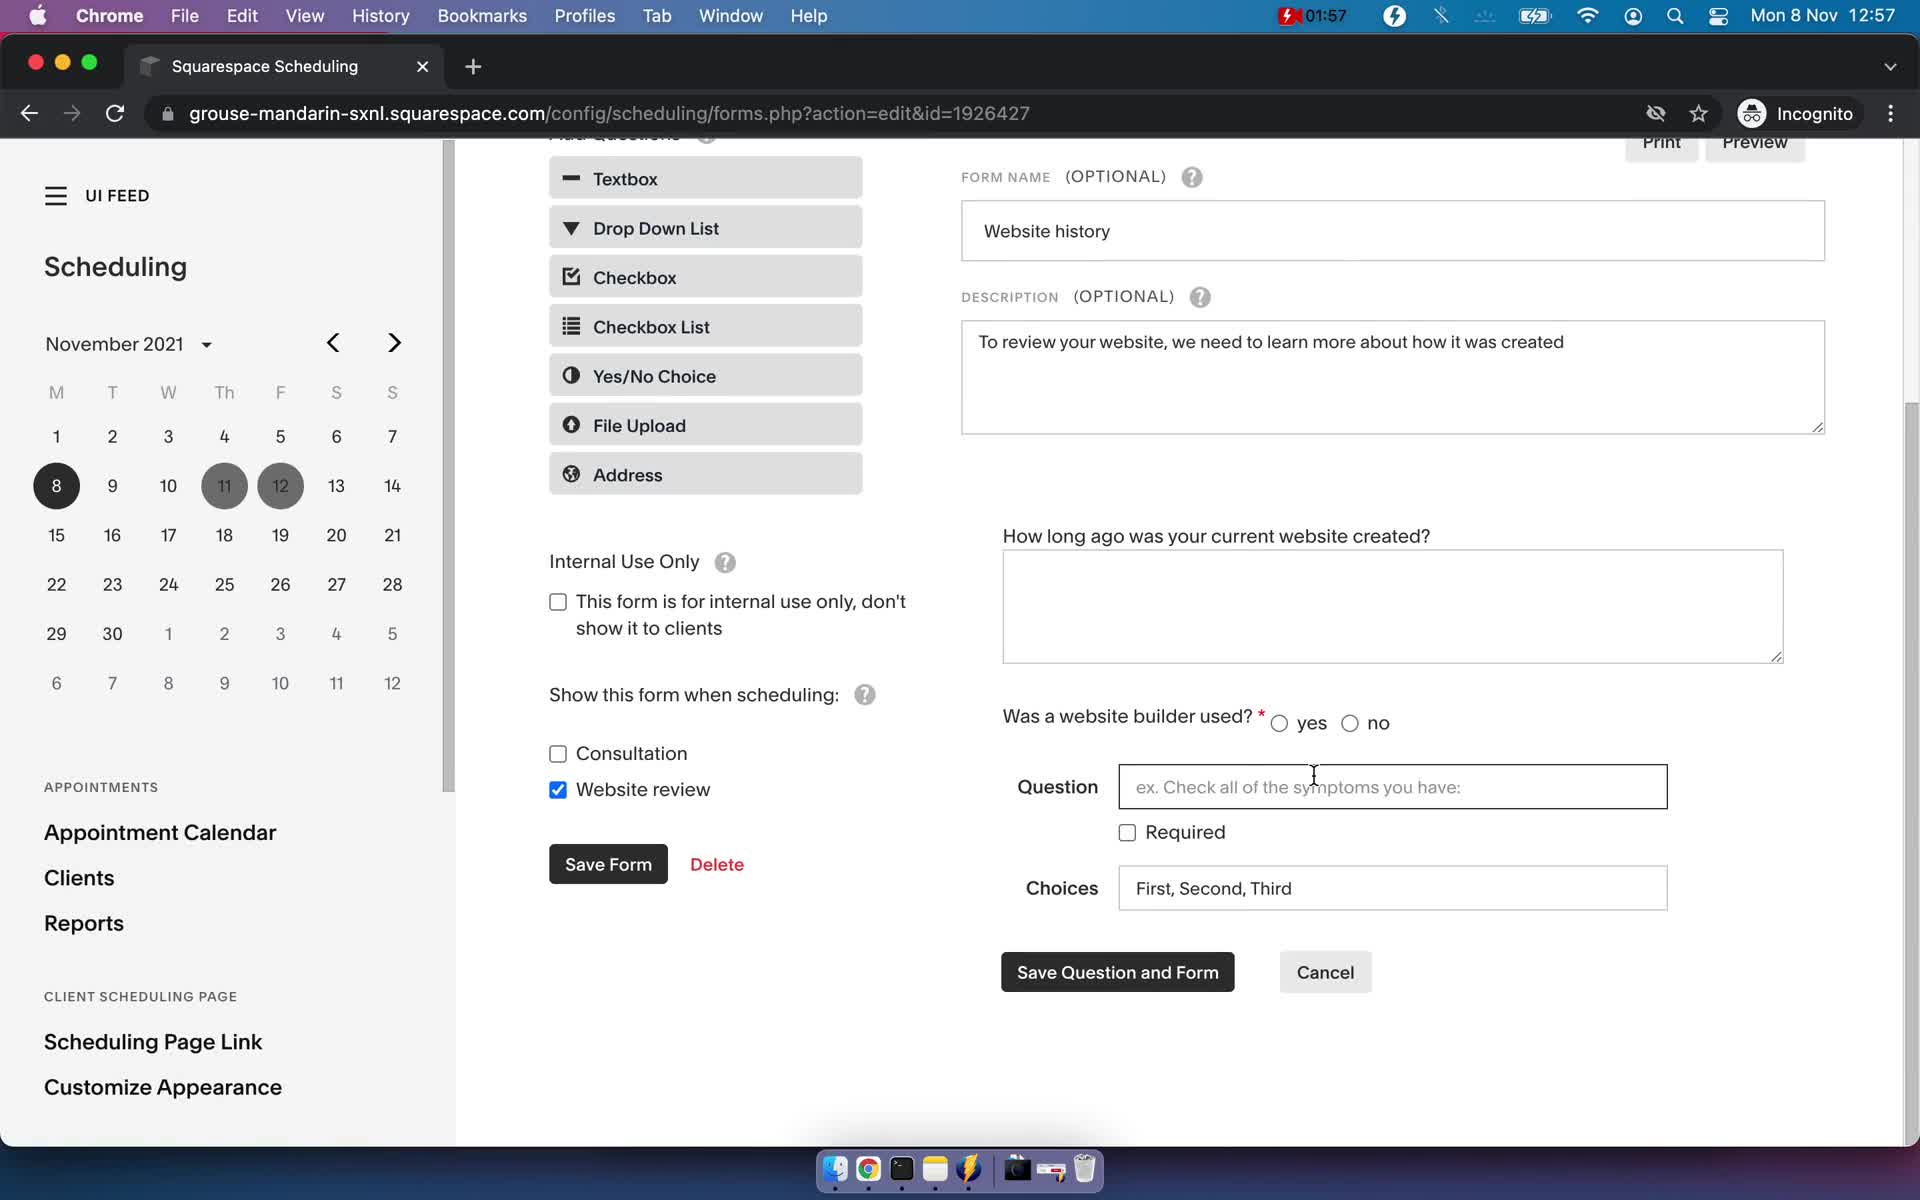Image resolution: width=1920 pixels, height=1200 pixels.
Task: Mark the new question as Required
Action: (x=1127, y=833)
